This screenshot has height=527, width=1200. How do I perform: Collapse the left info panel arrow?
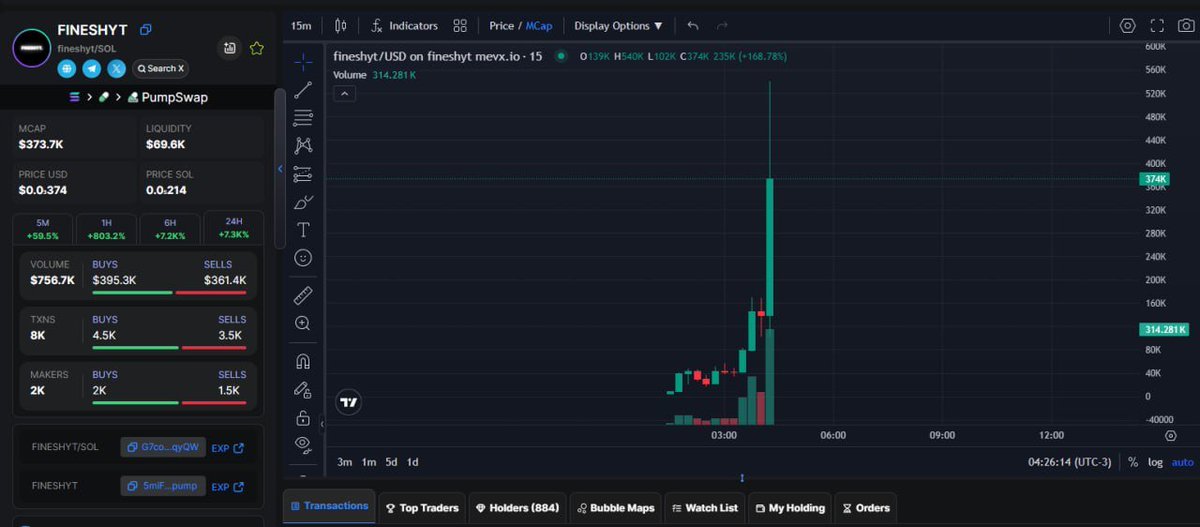point(280,169)
